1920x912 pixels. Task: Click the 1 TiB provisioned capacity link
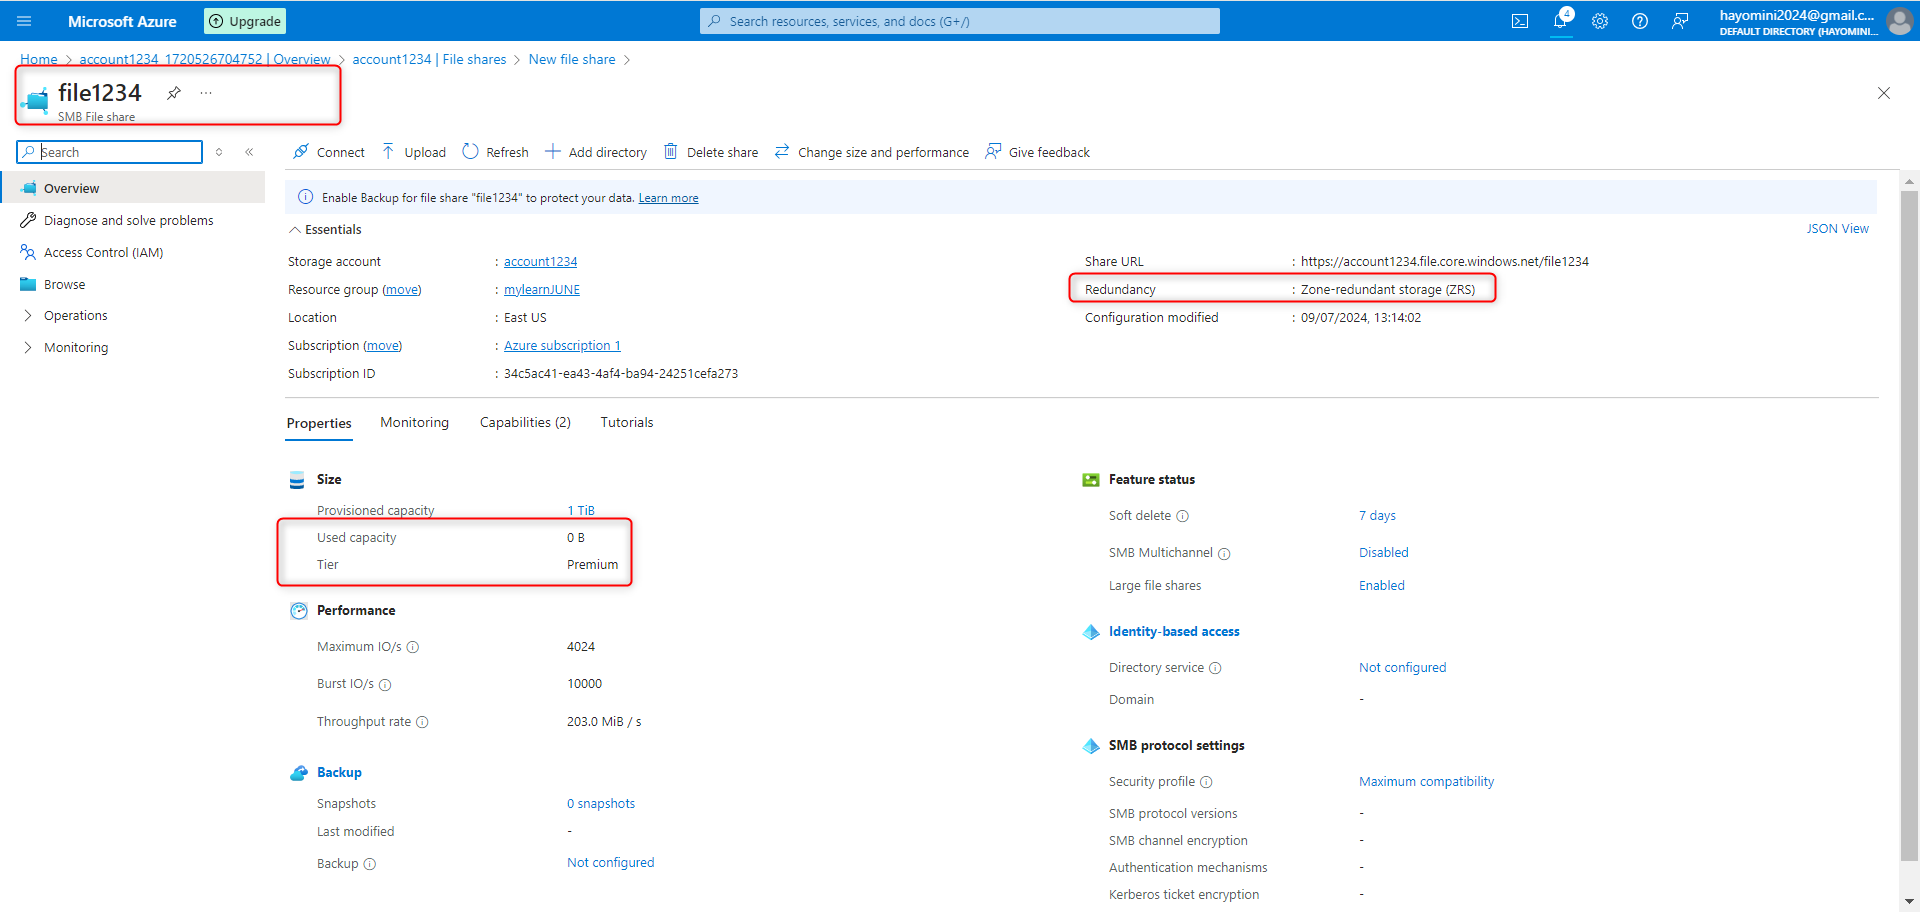click(x=581, y=510)
